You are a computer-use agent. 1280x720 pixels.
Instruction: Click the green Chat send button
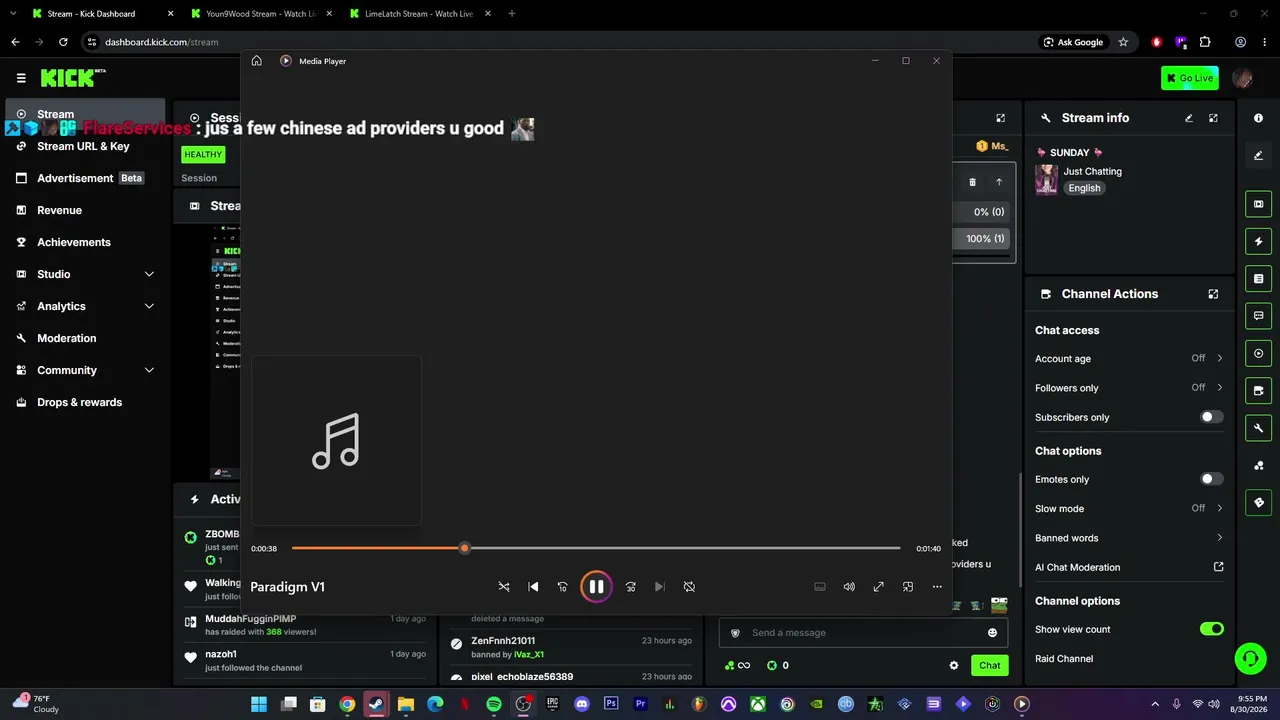pyautogui.click(x=989, y=665)
